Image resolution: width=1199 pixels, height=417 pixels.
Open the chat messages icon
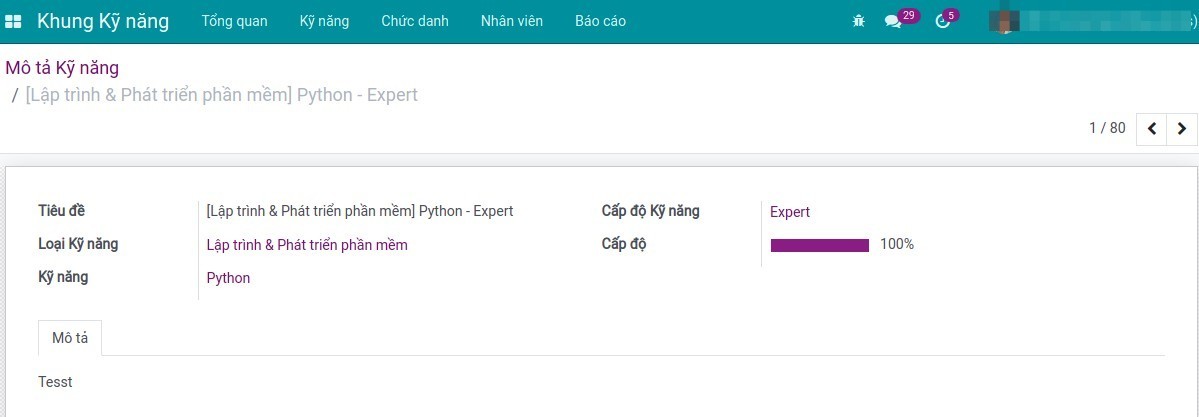[x=893, y=21]
